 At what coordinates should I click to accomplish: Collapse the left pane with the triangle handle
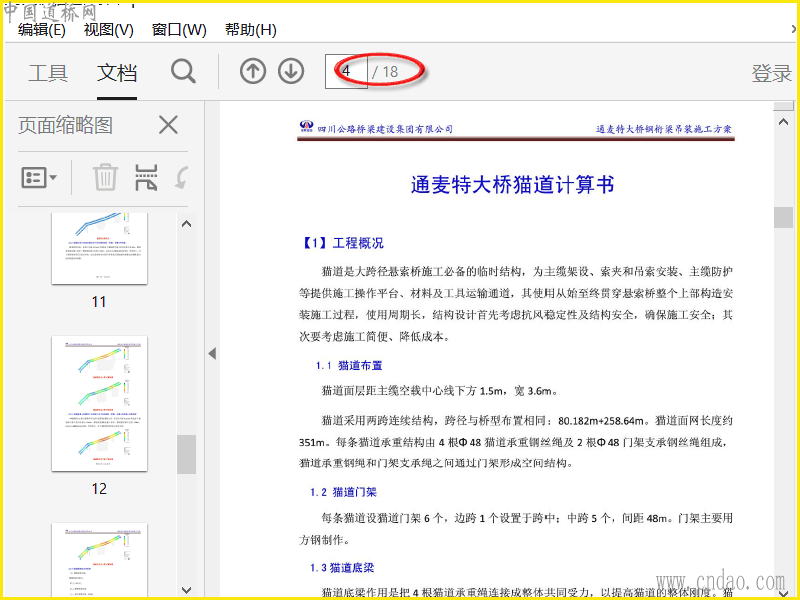tap(211, 354)
